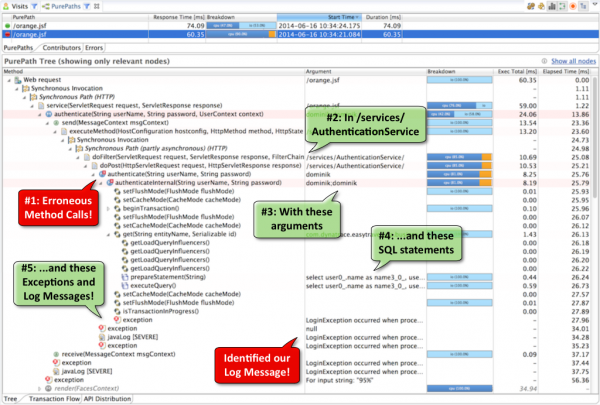Screen dimensions: 600x405
Task: Sort by Response Time [ms] column header
Action: tap(177, 17)
